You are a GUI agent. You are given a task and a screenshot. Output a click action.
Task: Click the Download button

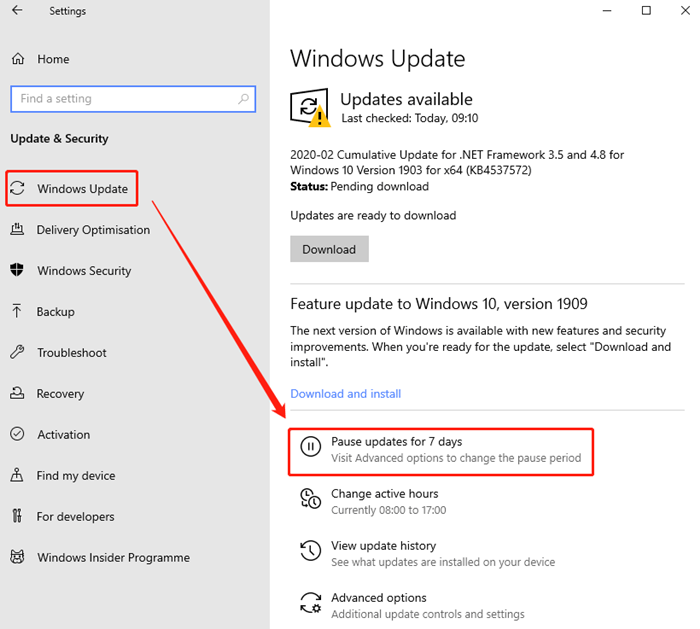(329, 249)
